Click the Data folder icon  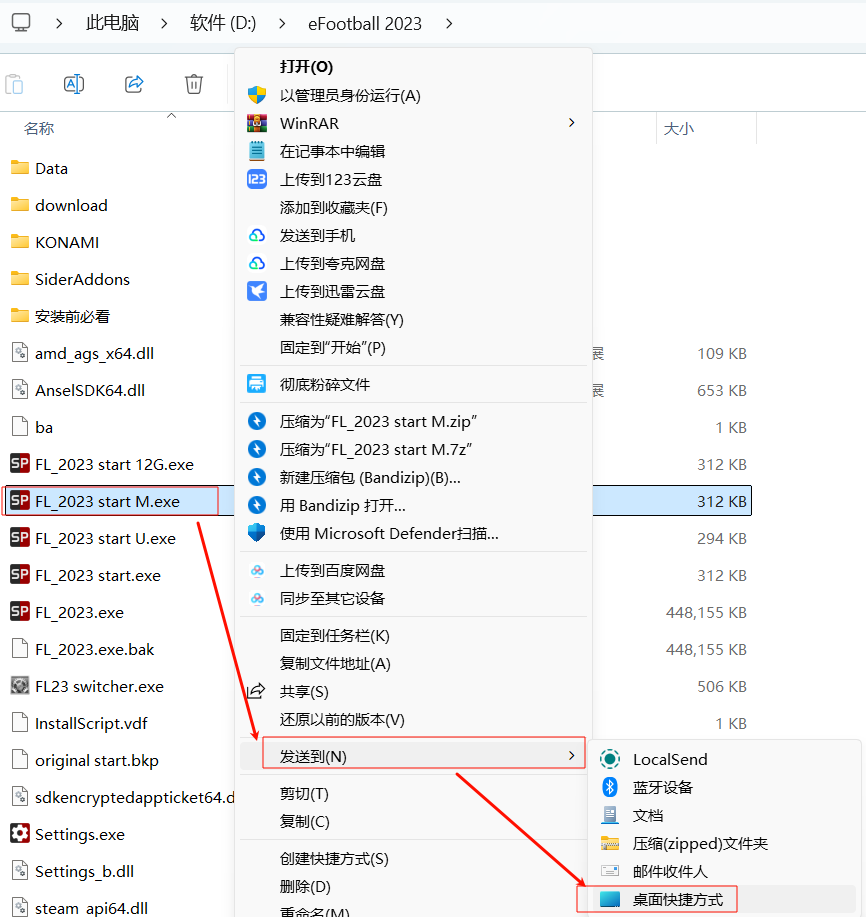coord(20,168)
